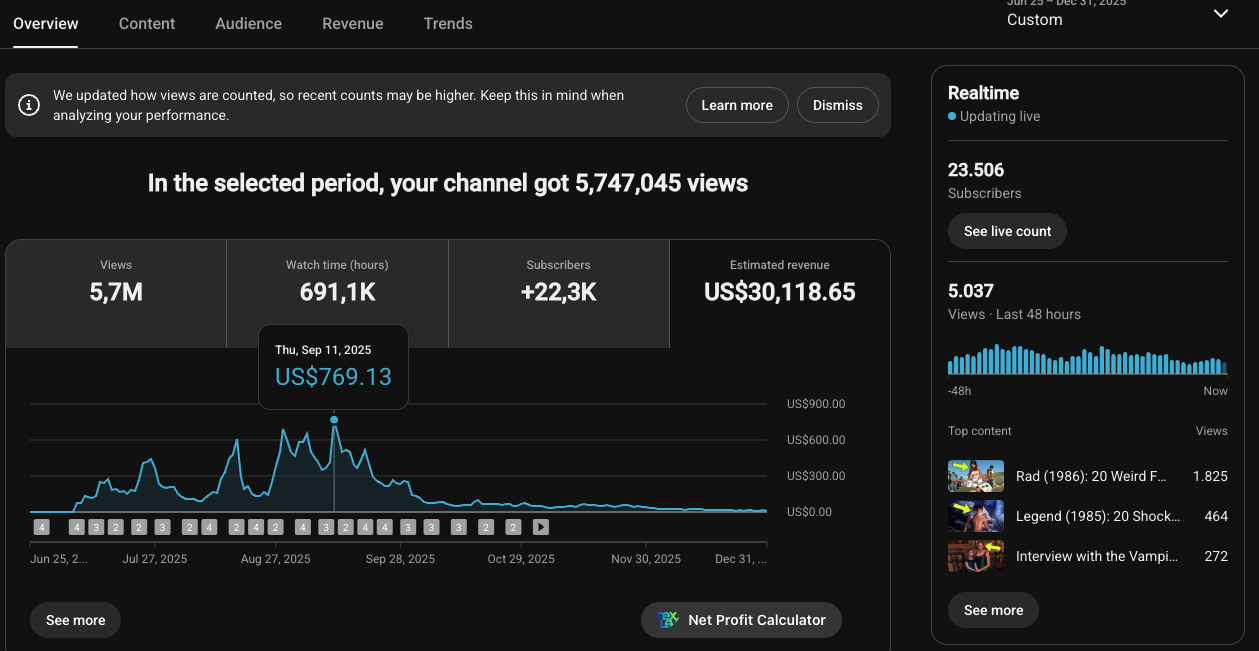The width and height of the screenshot is (1259, 651).
Task: Click the 'Rad (1986): 20 Weird F...' title
Action: [x=1091, y=476]
